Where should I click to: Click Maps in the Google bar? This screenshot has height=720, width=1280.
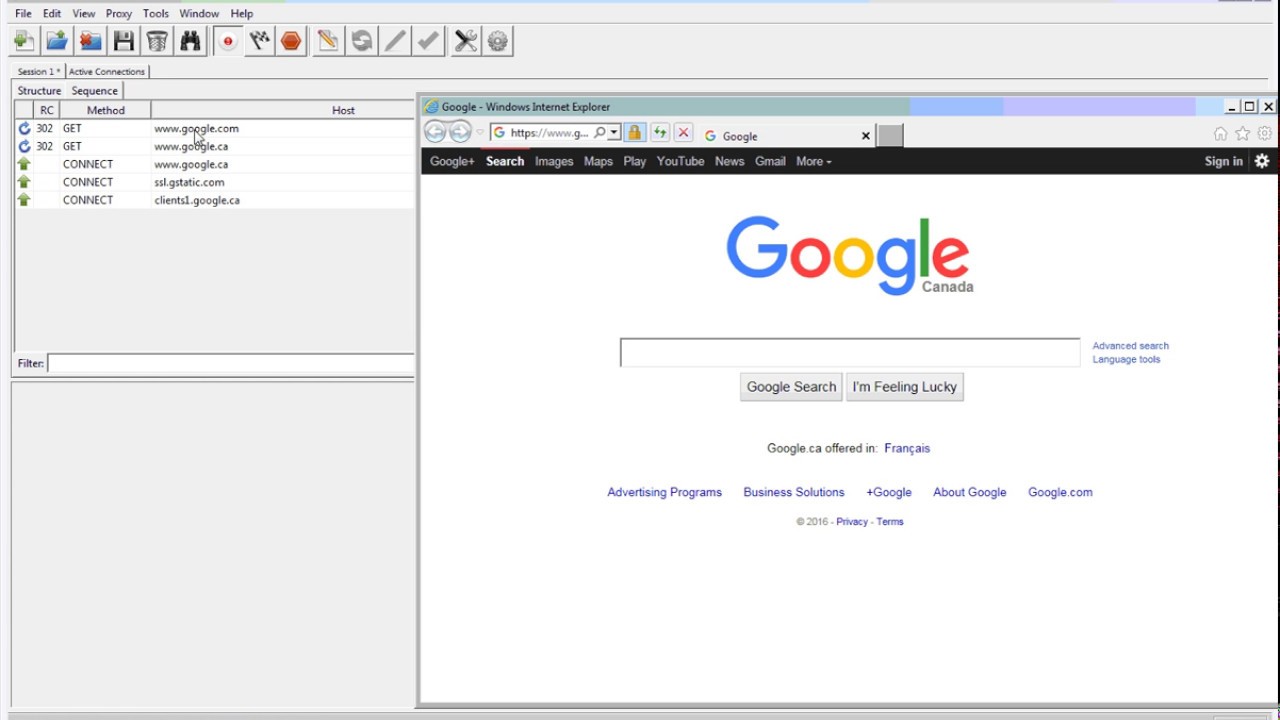pyautogui.click(x=598, y=161)
